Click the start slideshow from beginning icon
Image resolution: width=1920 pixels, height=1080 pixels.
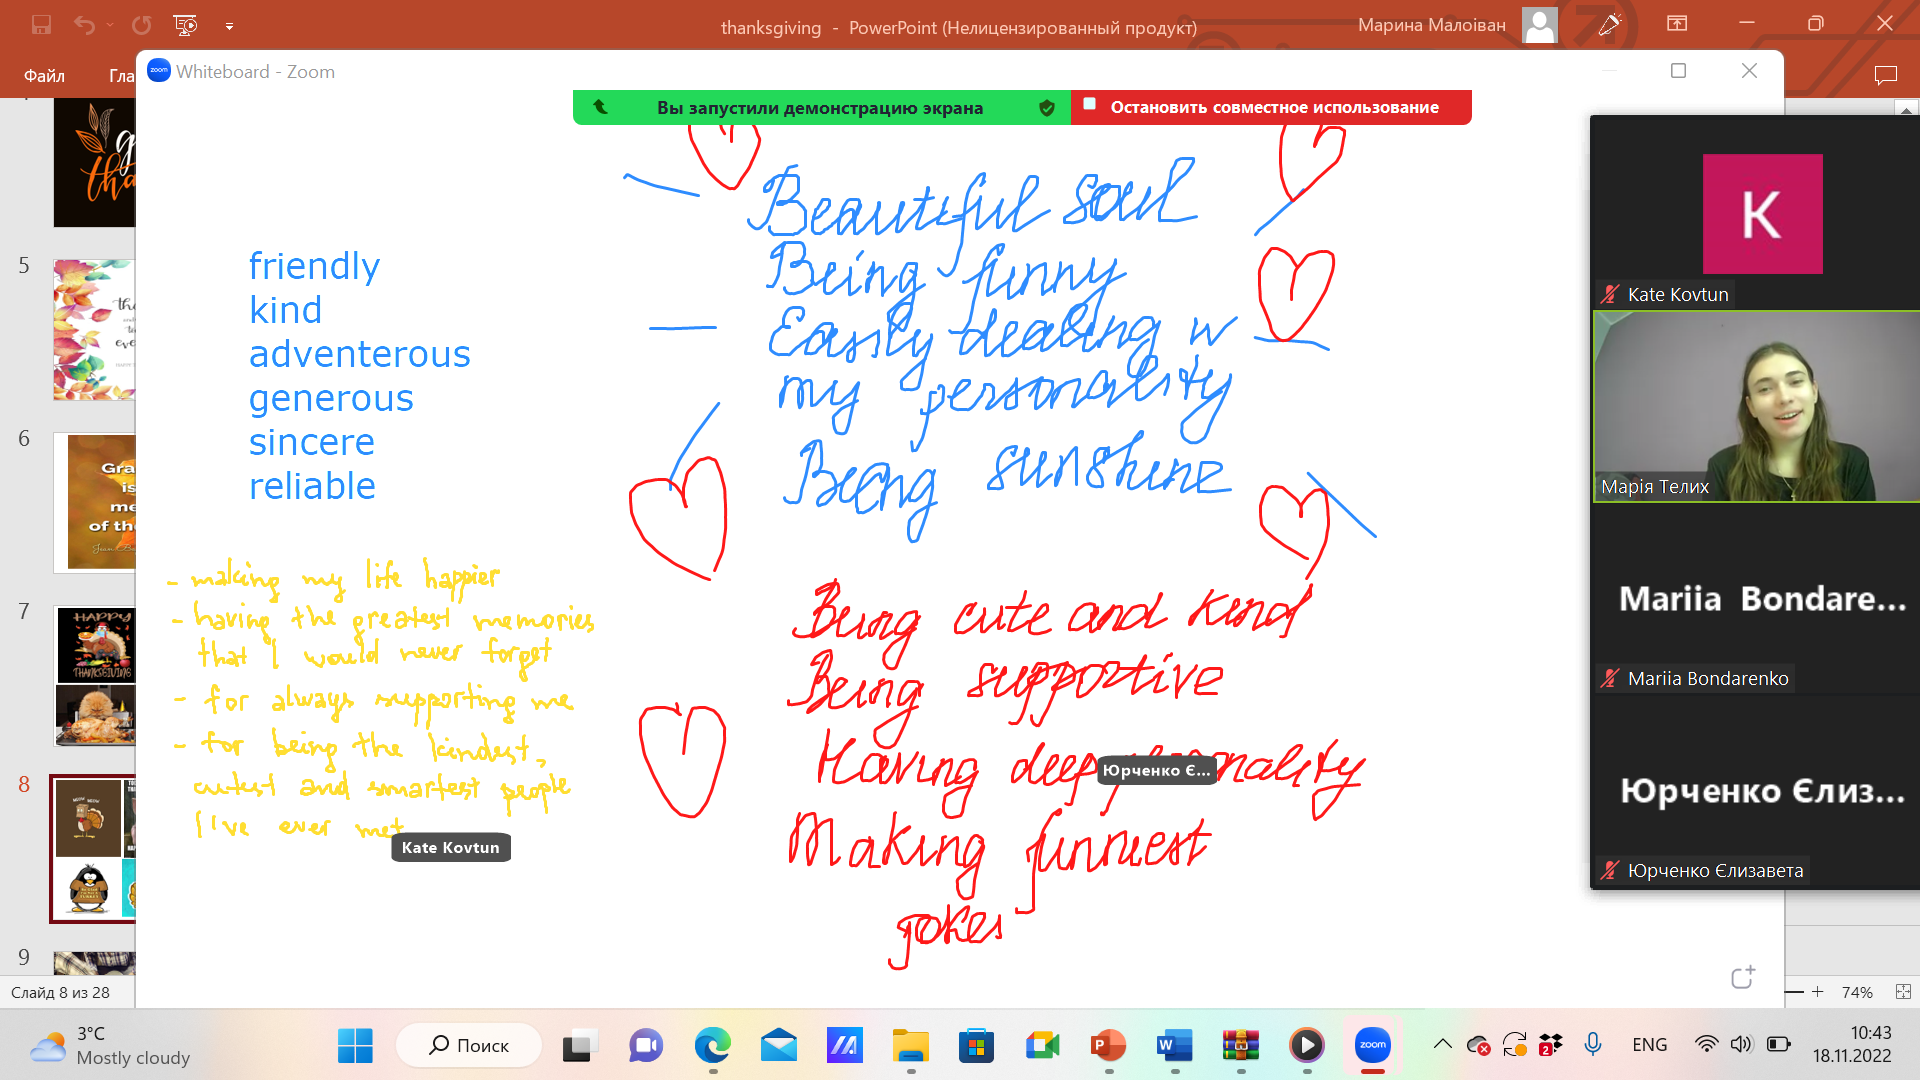click(x=185, y=25)
